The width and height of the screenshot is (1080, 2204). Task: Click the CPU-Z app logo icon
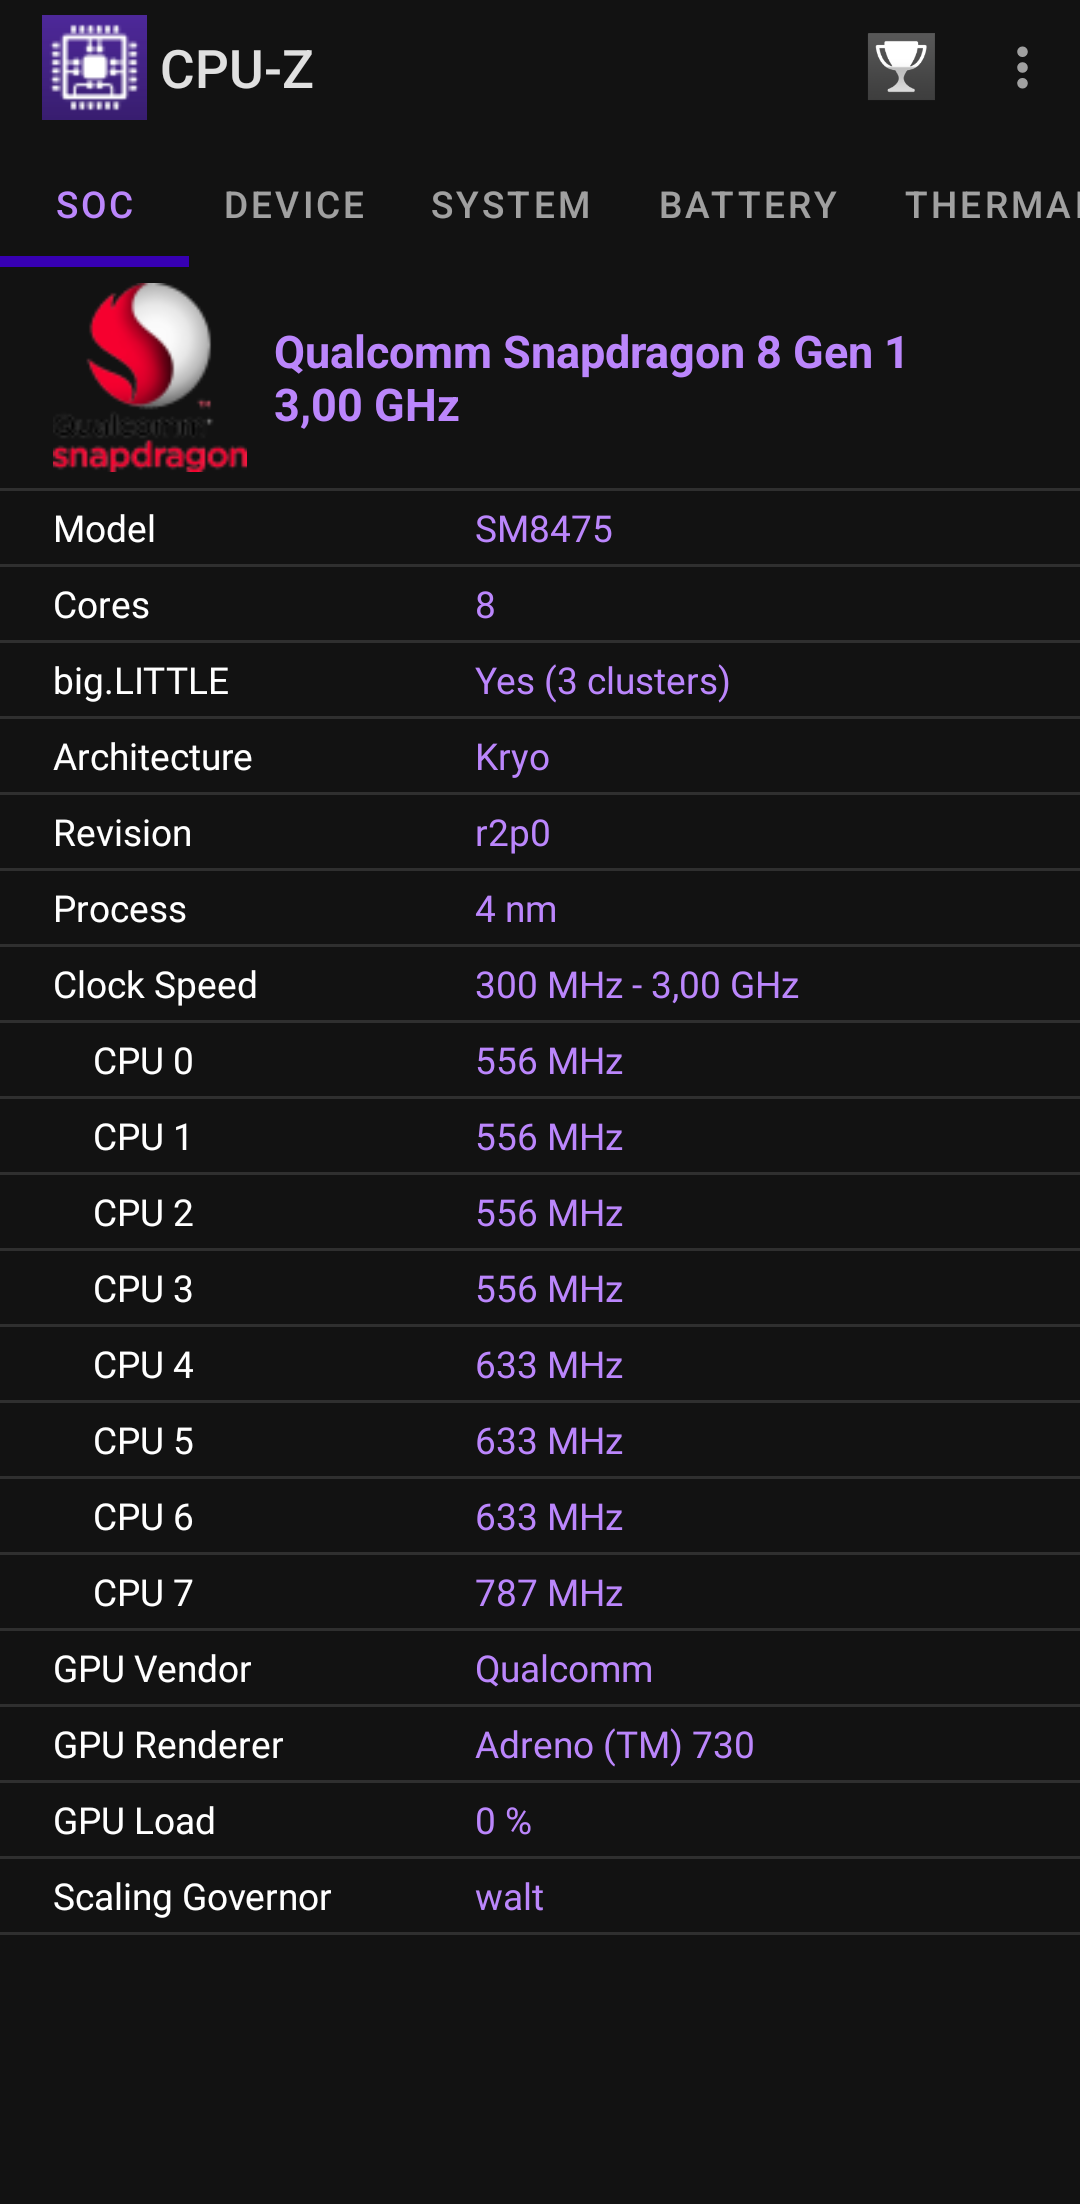coord(95,67)
